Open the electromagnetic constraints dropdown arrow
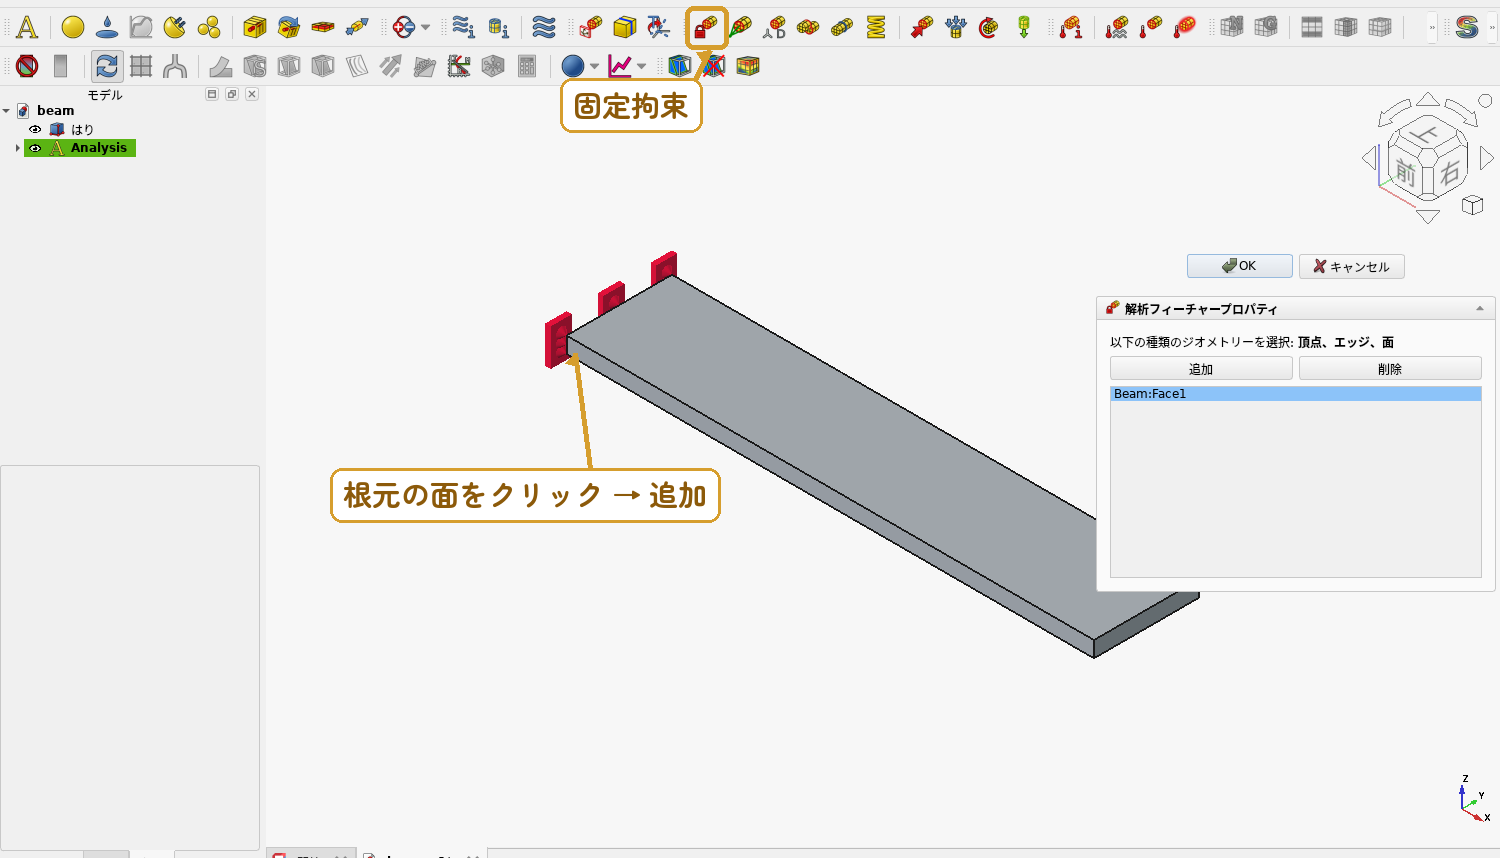This screenshot has height=858, width=1500. point(425,27)
